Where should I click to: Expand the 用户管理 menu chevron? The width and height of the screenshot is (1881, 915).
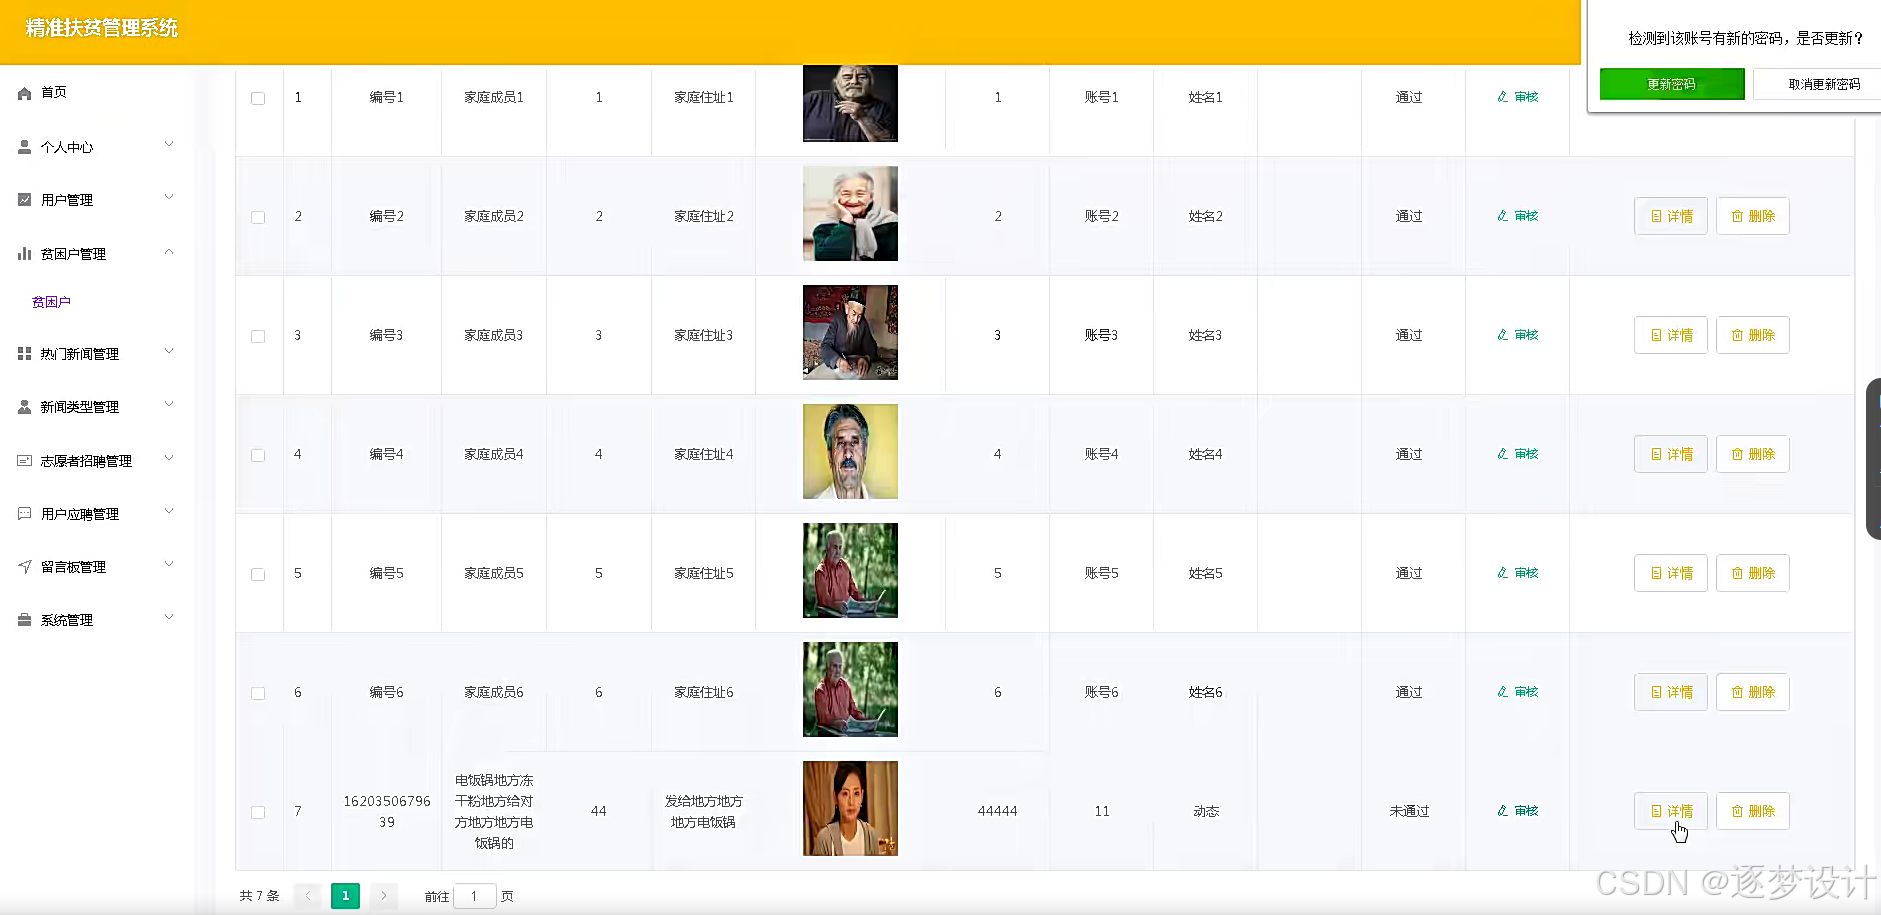point(169,198)
